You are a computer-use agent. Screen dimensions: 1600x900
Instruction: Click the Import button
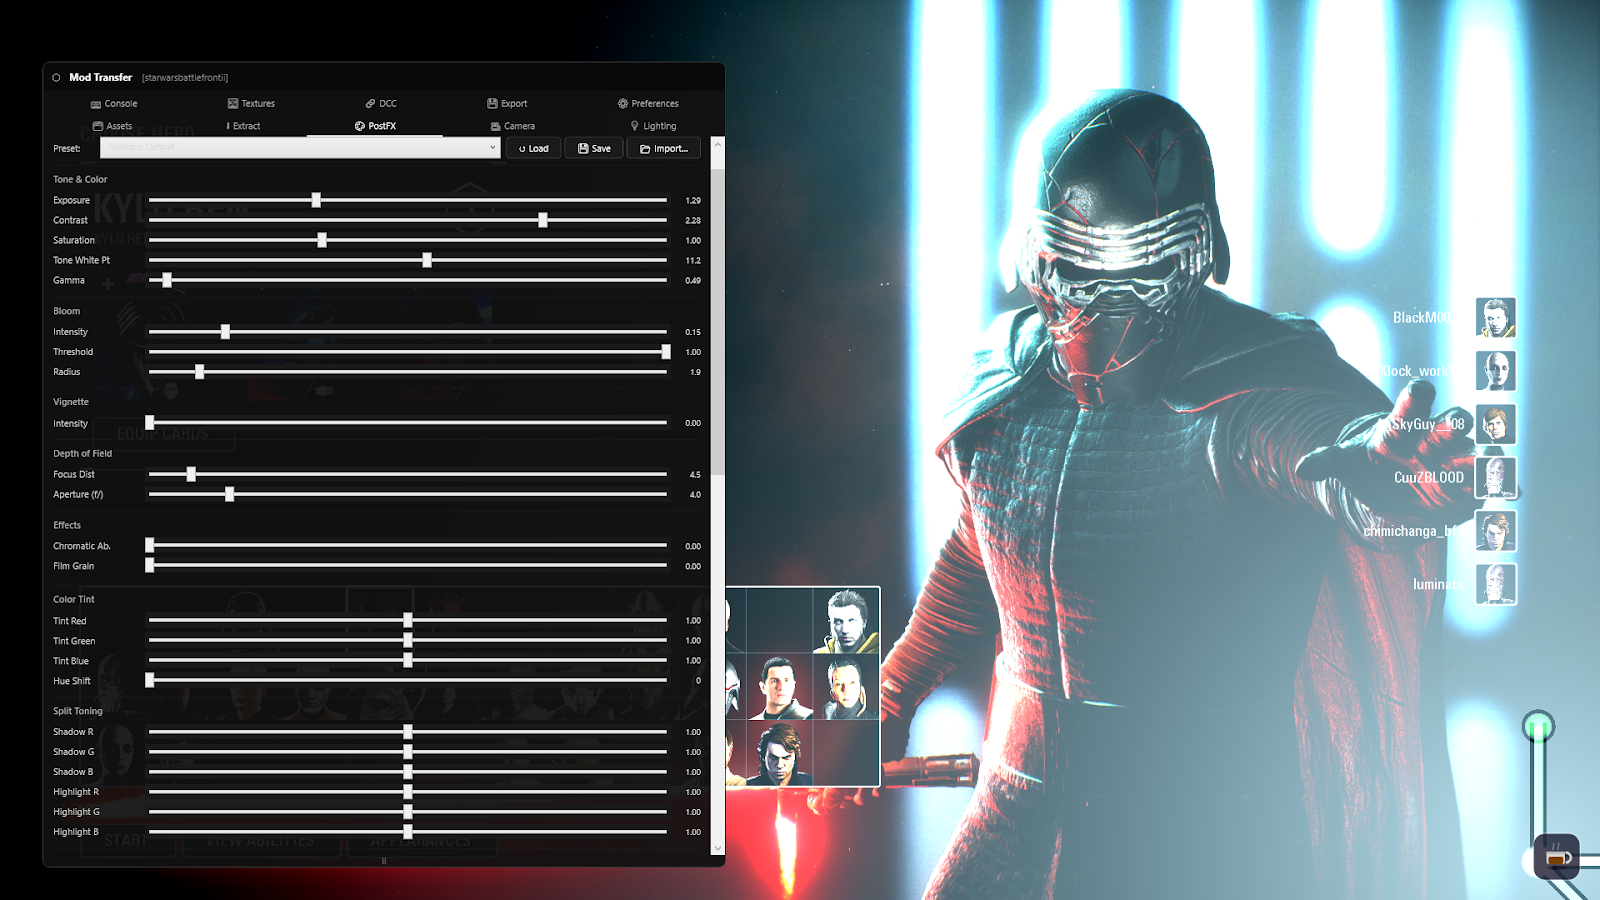(x=663, y=148)
